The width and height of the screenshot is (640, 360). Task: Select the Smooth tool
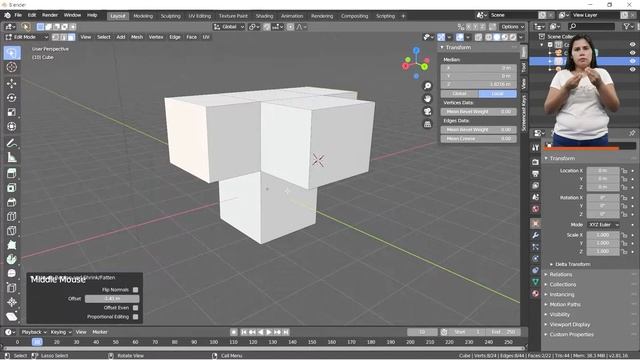pyautogui.click(x=12, y=273)
